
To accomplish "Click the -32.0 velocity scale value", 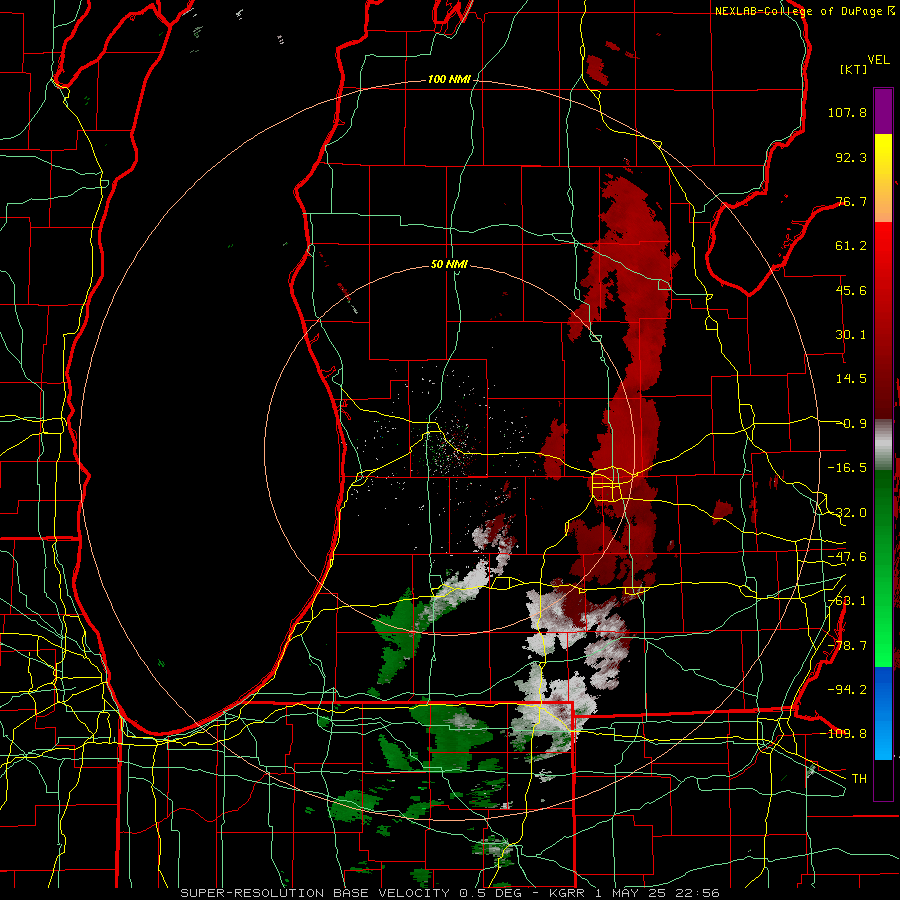I will point(847,513).
